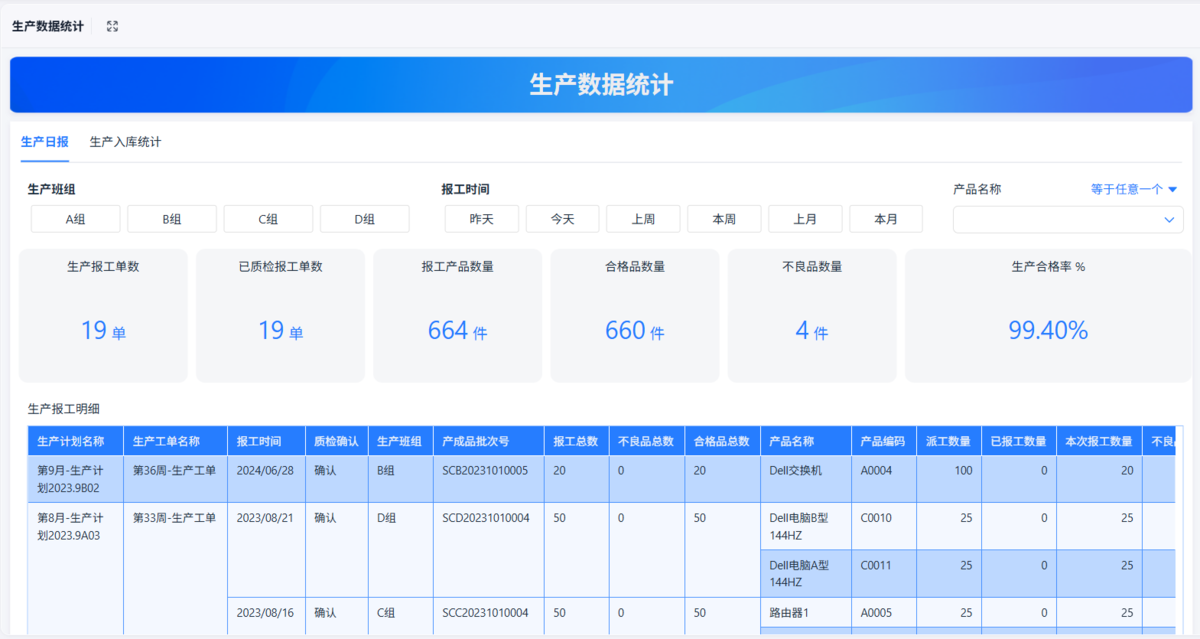
Task: Filter by B组 production team
Action: (x=172, y=219)
